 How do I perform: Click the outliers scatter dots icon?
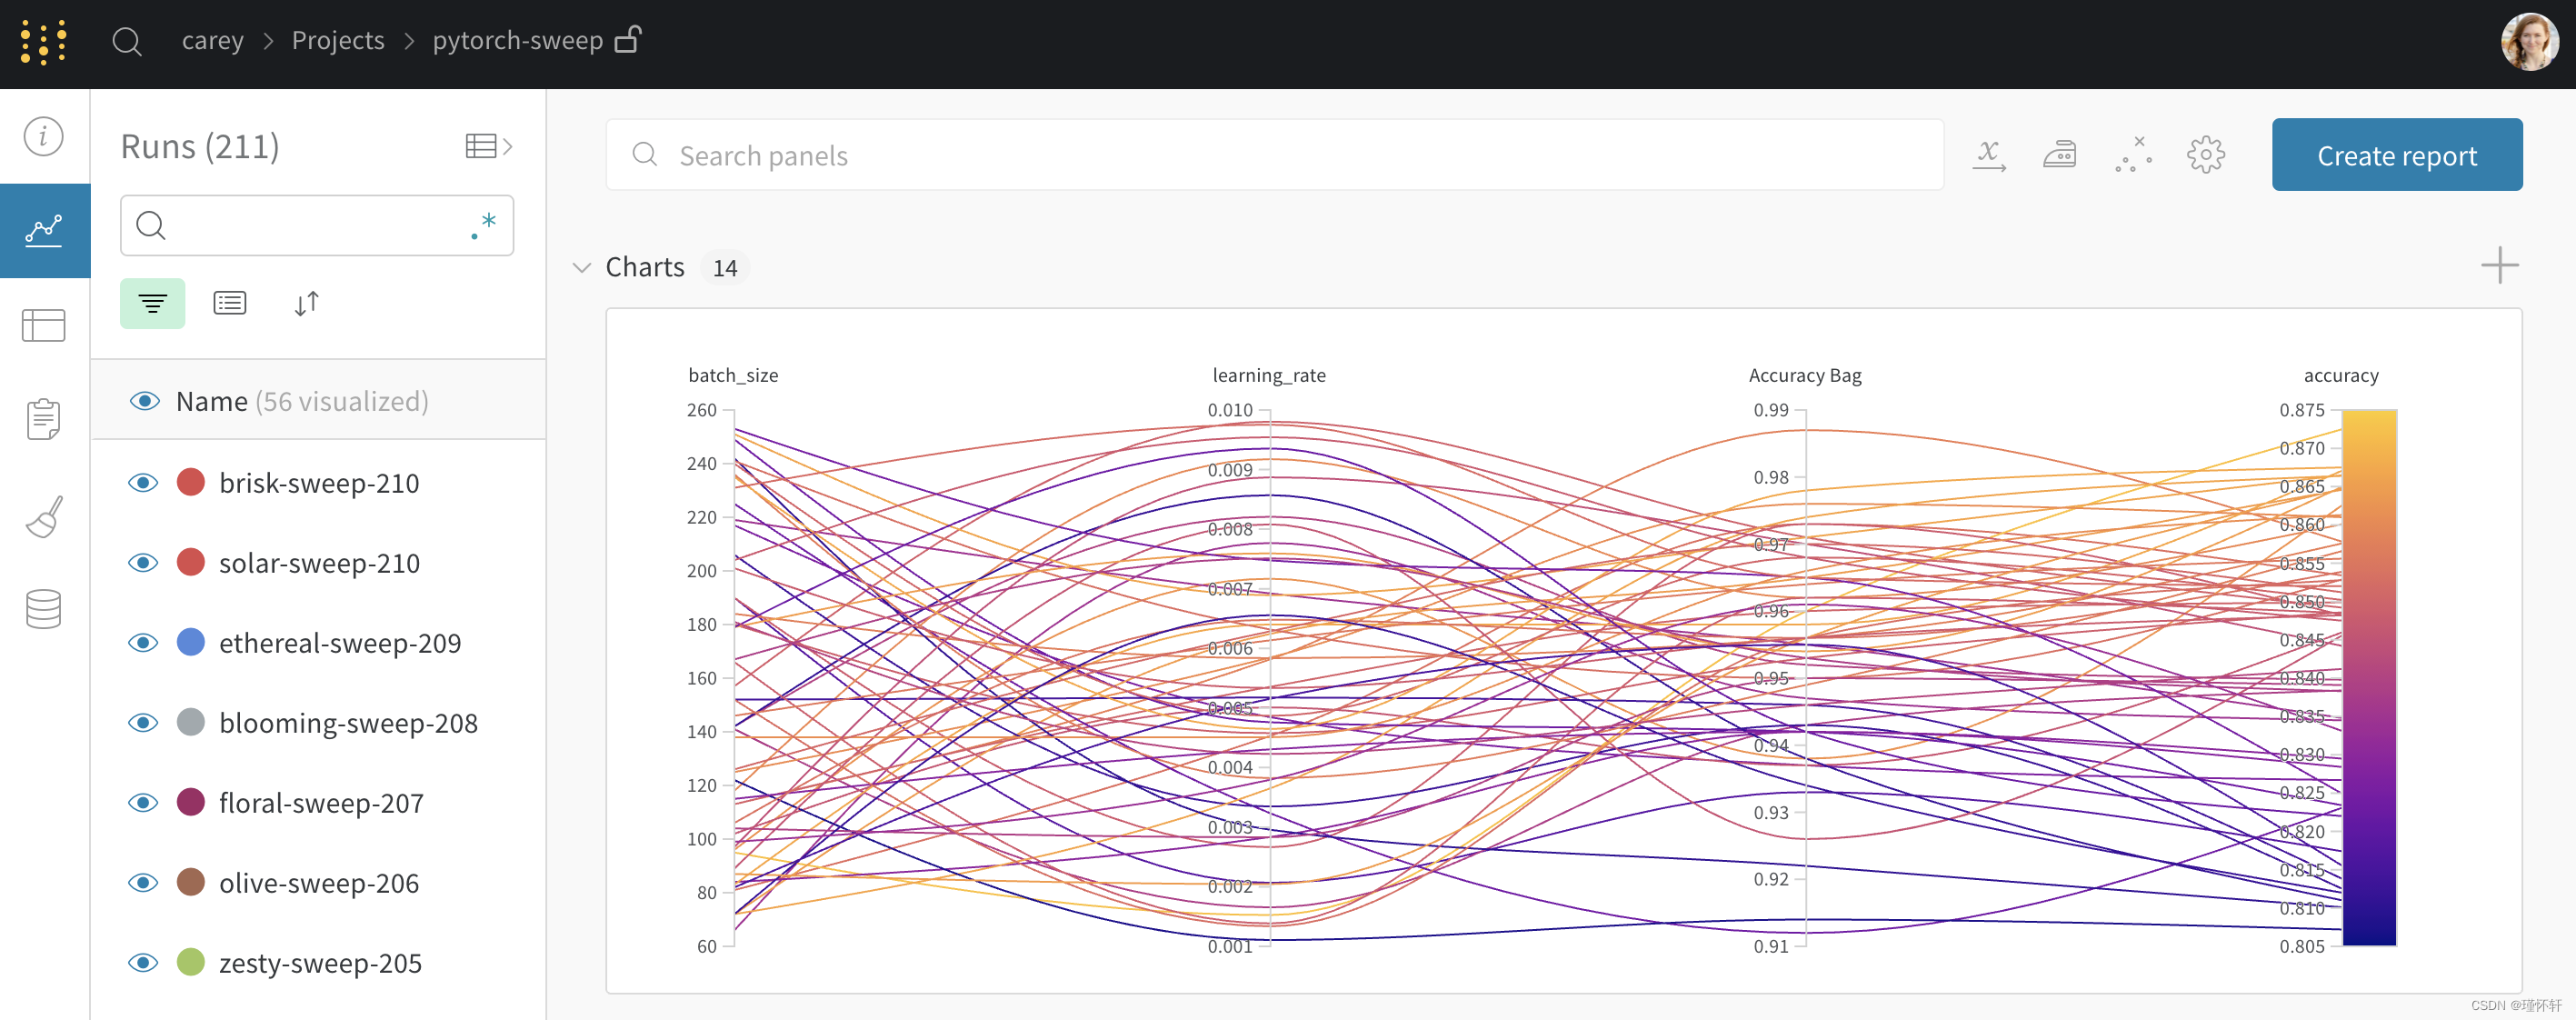coord(2132,155)
